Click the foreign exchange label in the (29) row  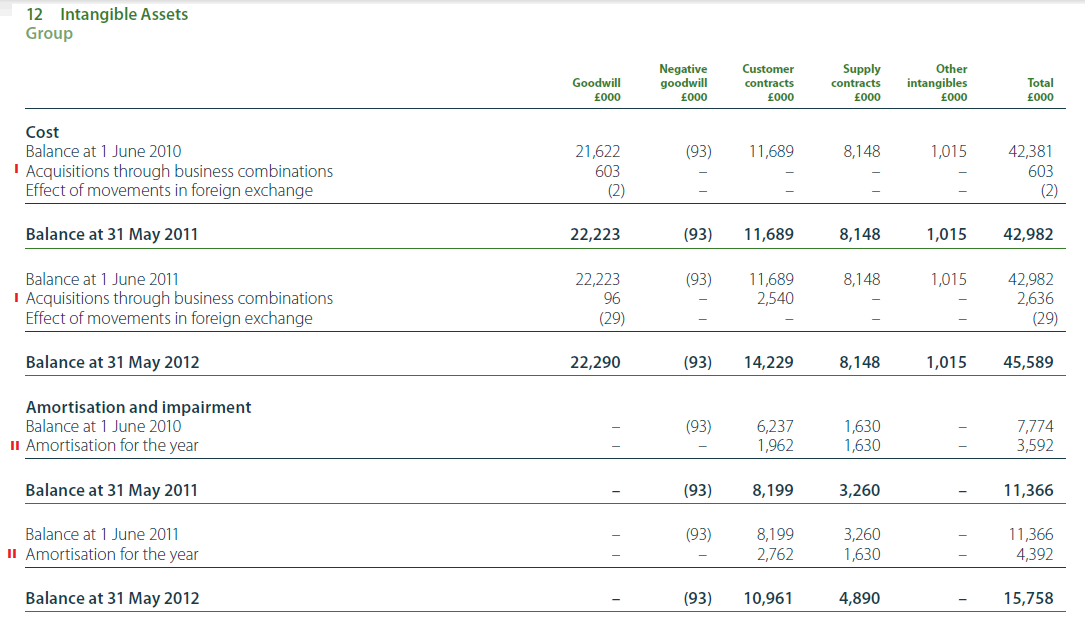[169, 318]
